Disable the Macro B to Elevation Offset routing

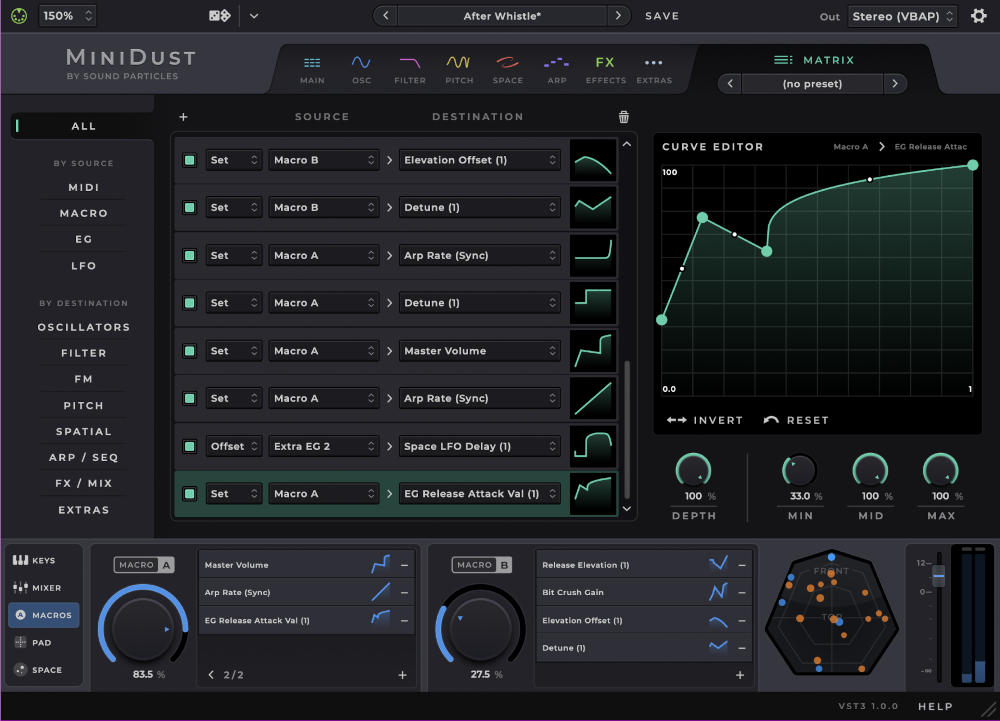pyautogui.click(x=189, y=160)
